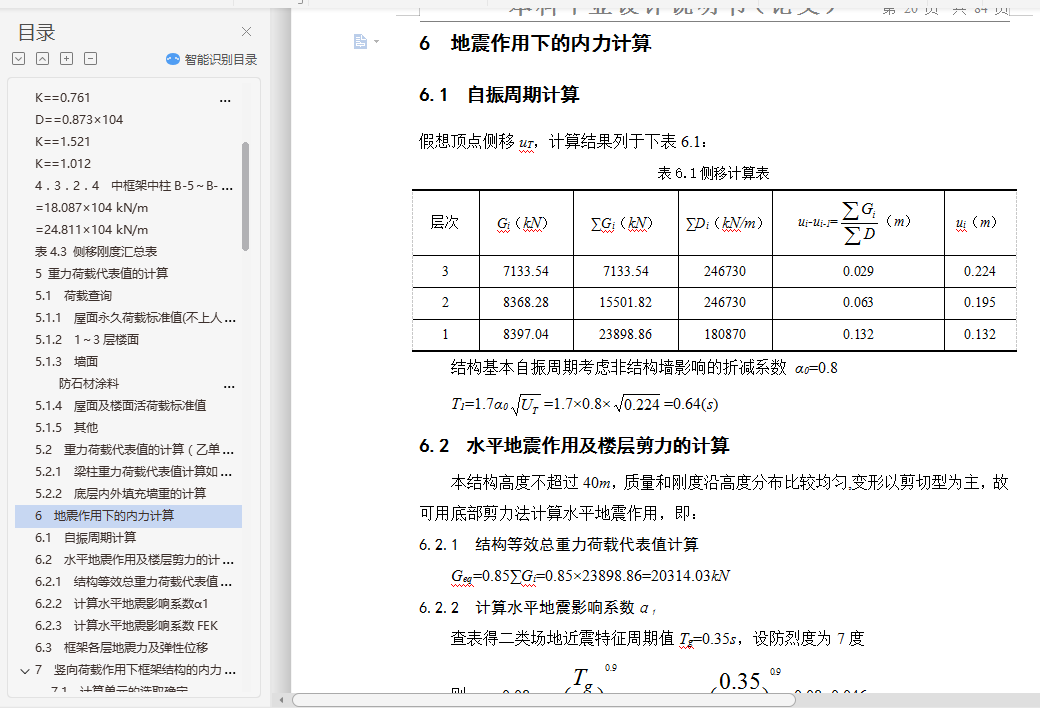
Task: Click the document horizontal scrollbar
Action: point(543,700)
